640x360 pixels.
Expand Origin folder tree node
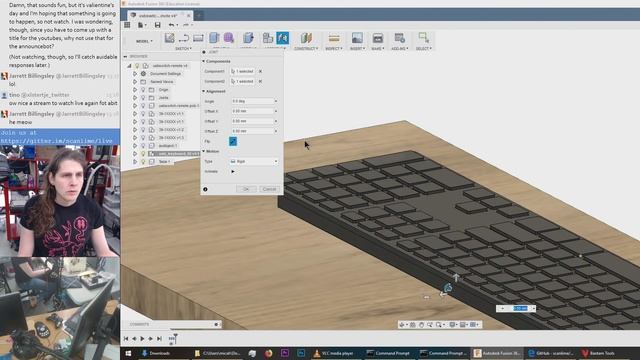click(135, 90)
